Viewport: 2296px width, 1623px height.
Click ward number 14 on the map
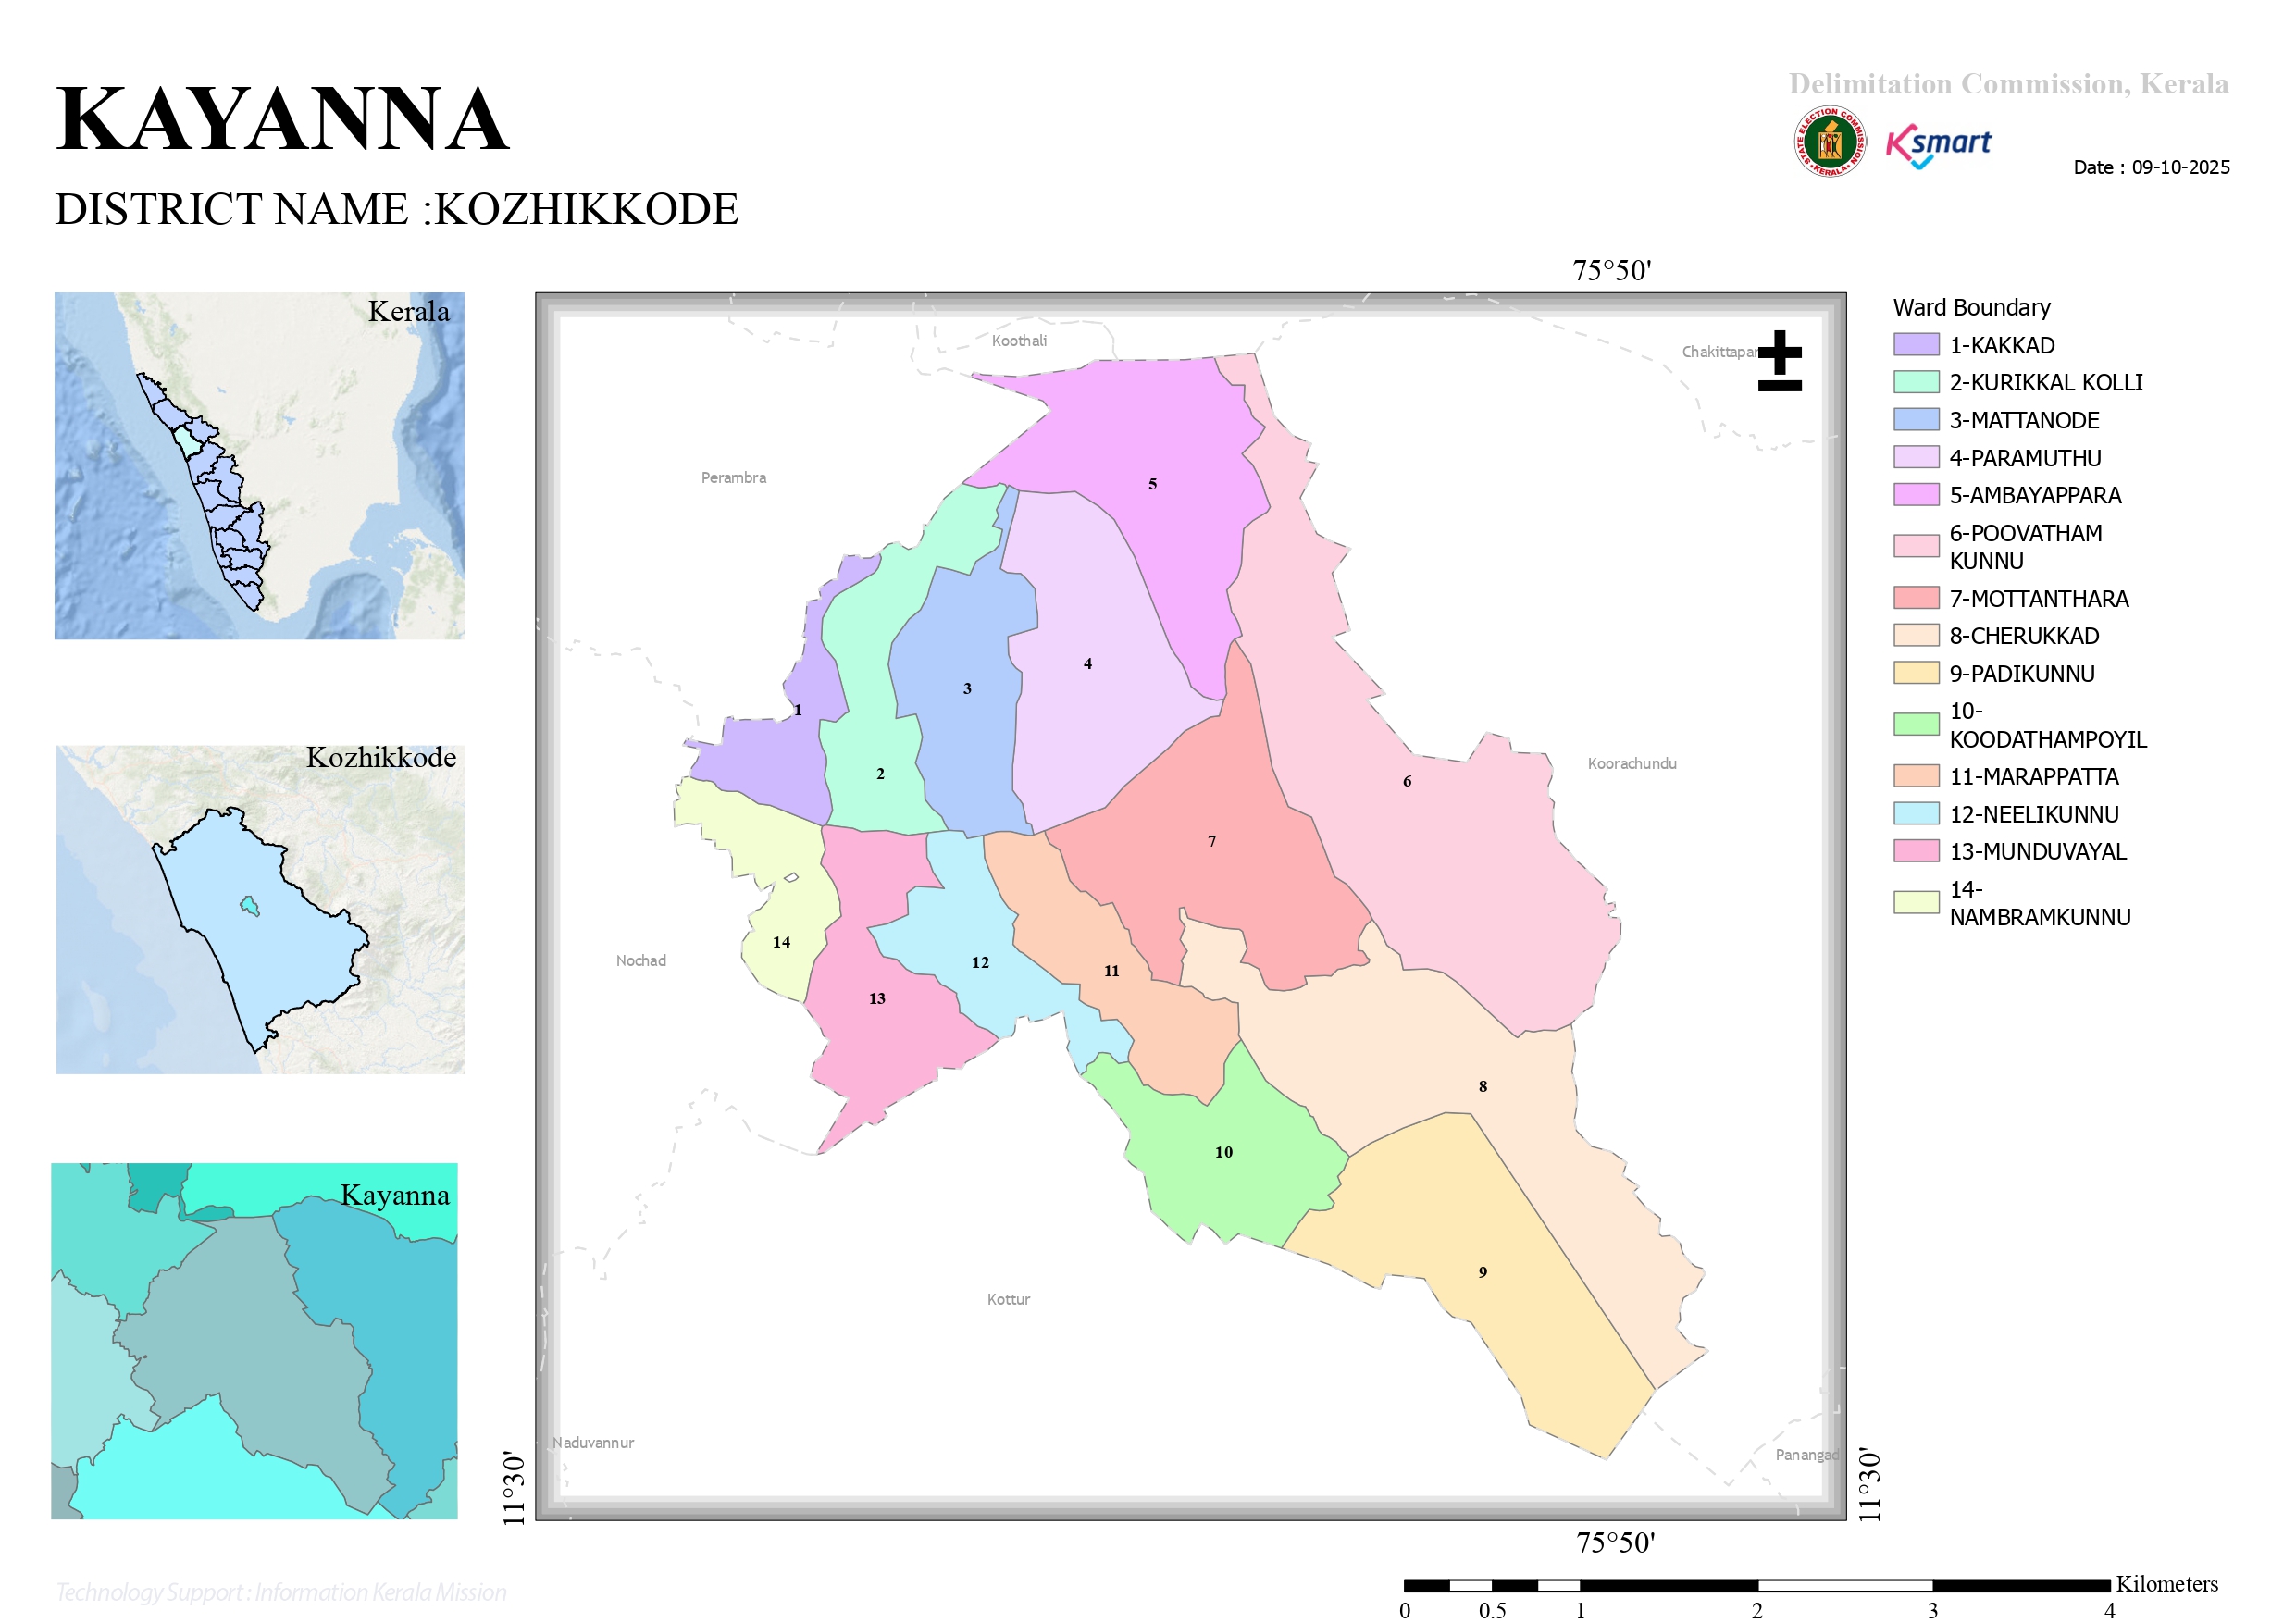click(x=781, y=943)
